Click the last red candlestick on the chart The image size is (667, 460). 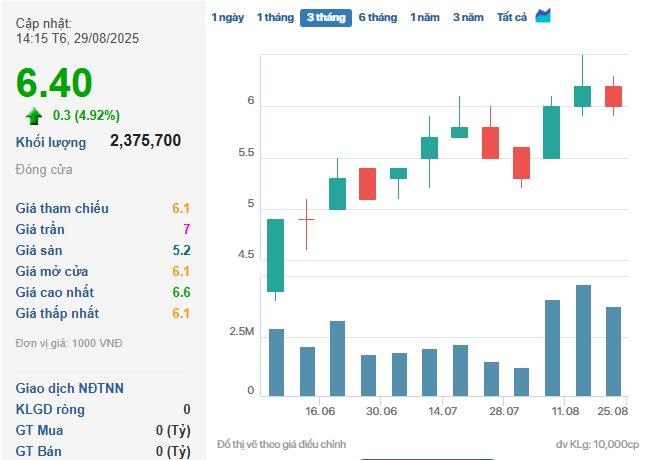pos(613,96)
